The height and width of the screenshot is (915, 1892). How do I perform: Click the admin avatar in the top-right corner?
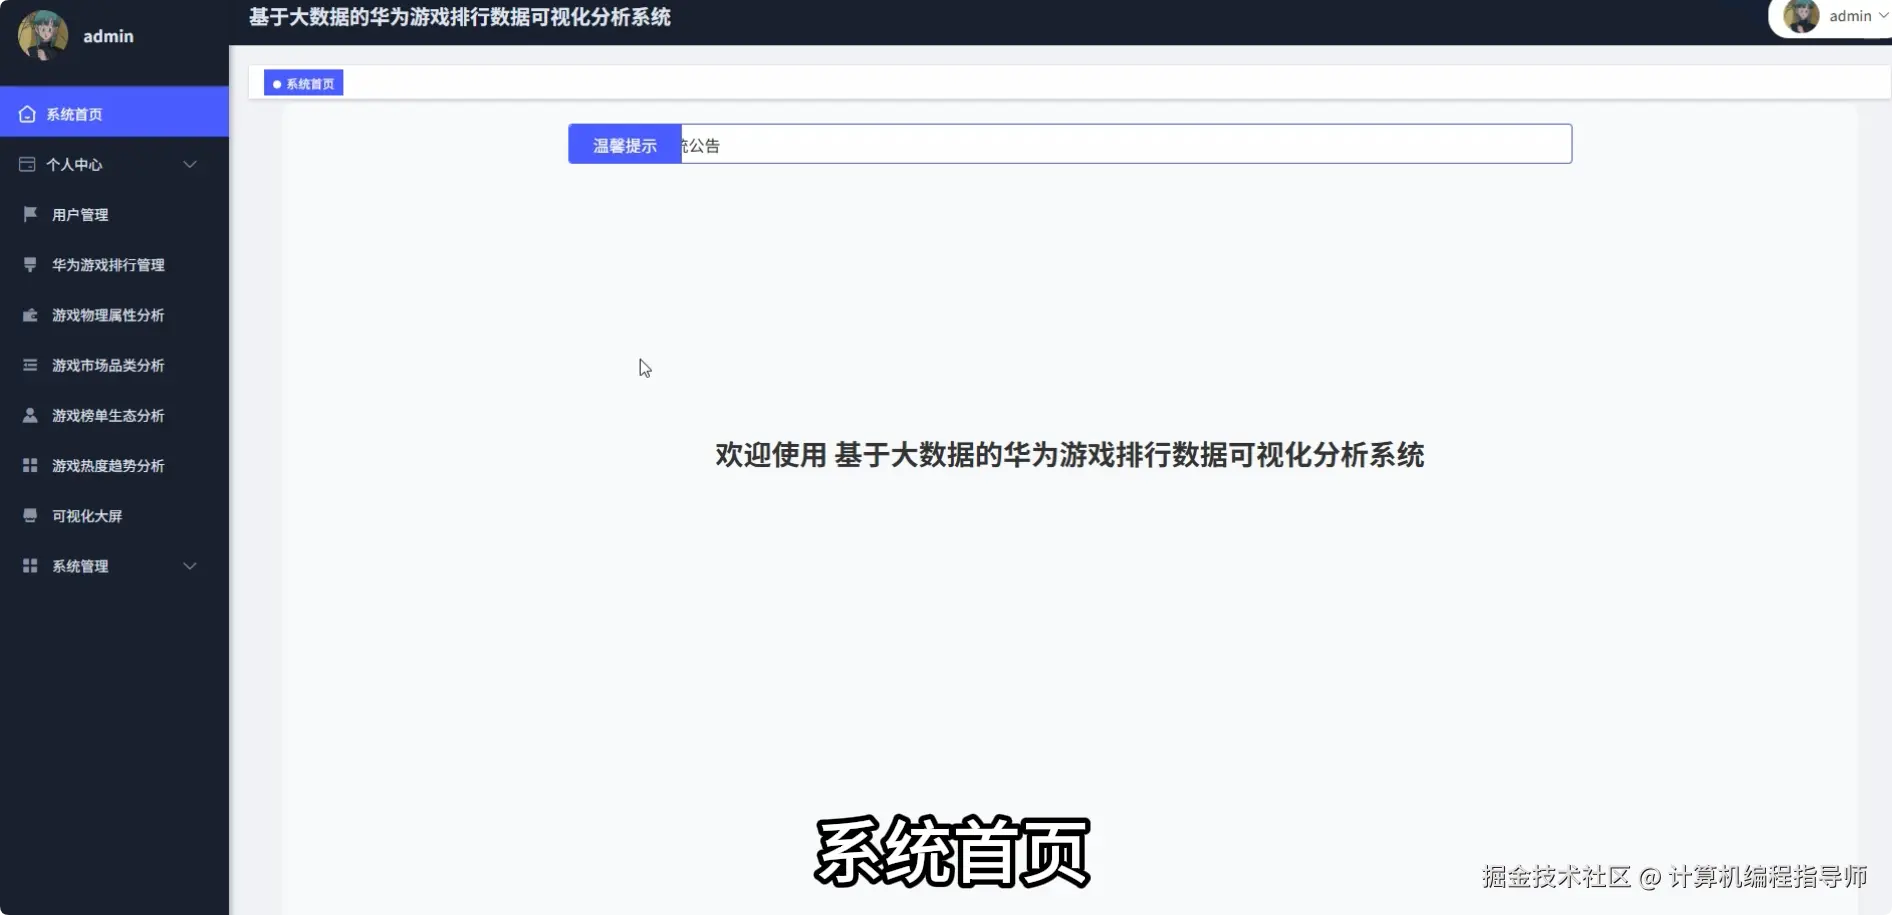tap(1801, 16)
